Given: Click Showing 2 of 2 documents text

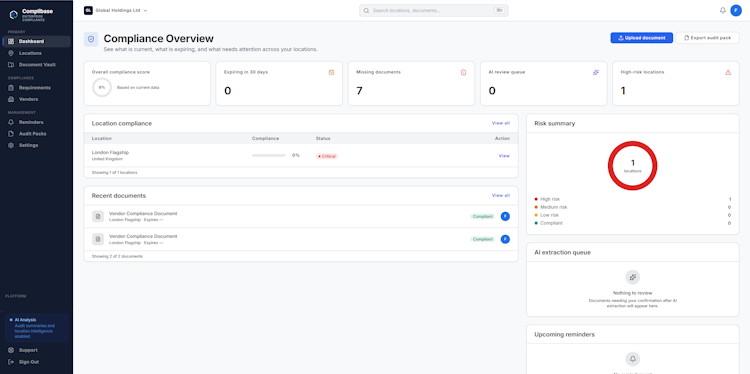Looking at the screenshot, I should [117, 256].
